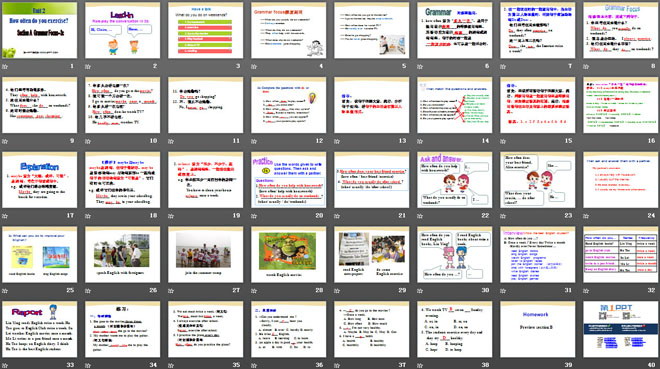Select slide 3 with colored weekend activity bars
660x369 pixels.
point(205,30)
